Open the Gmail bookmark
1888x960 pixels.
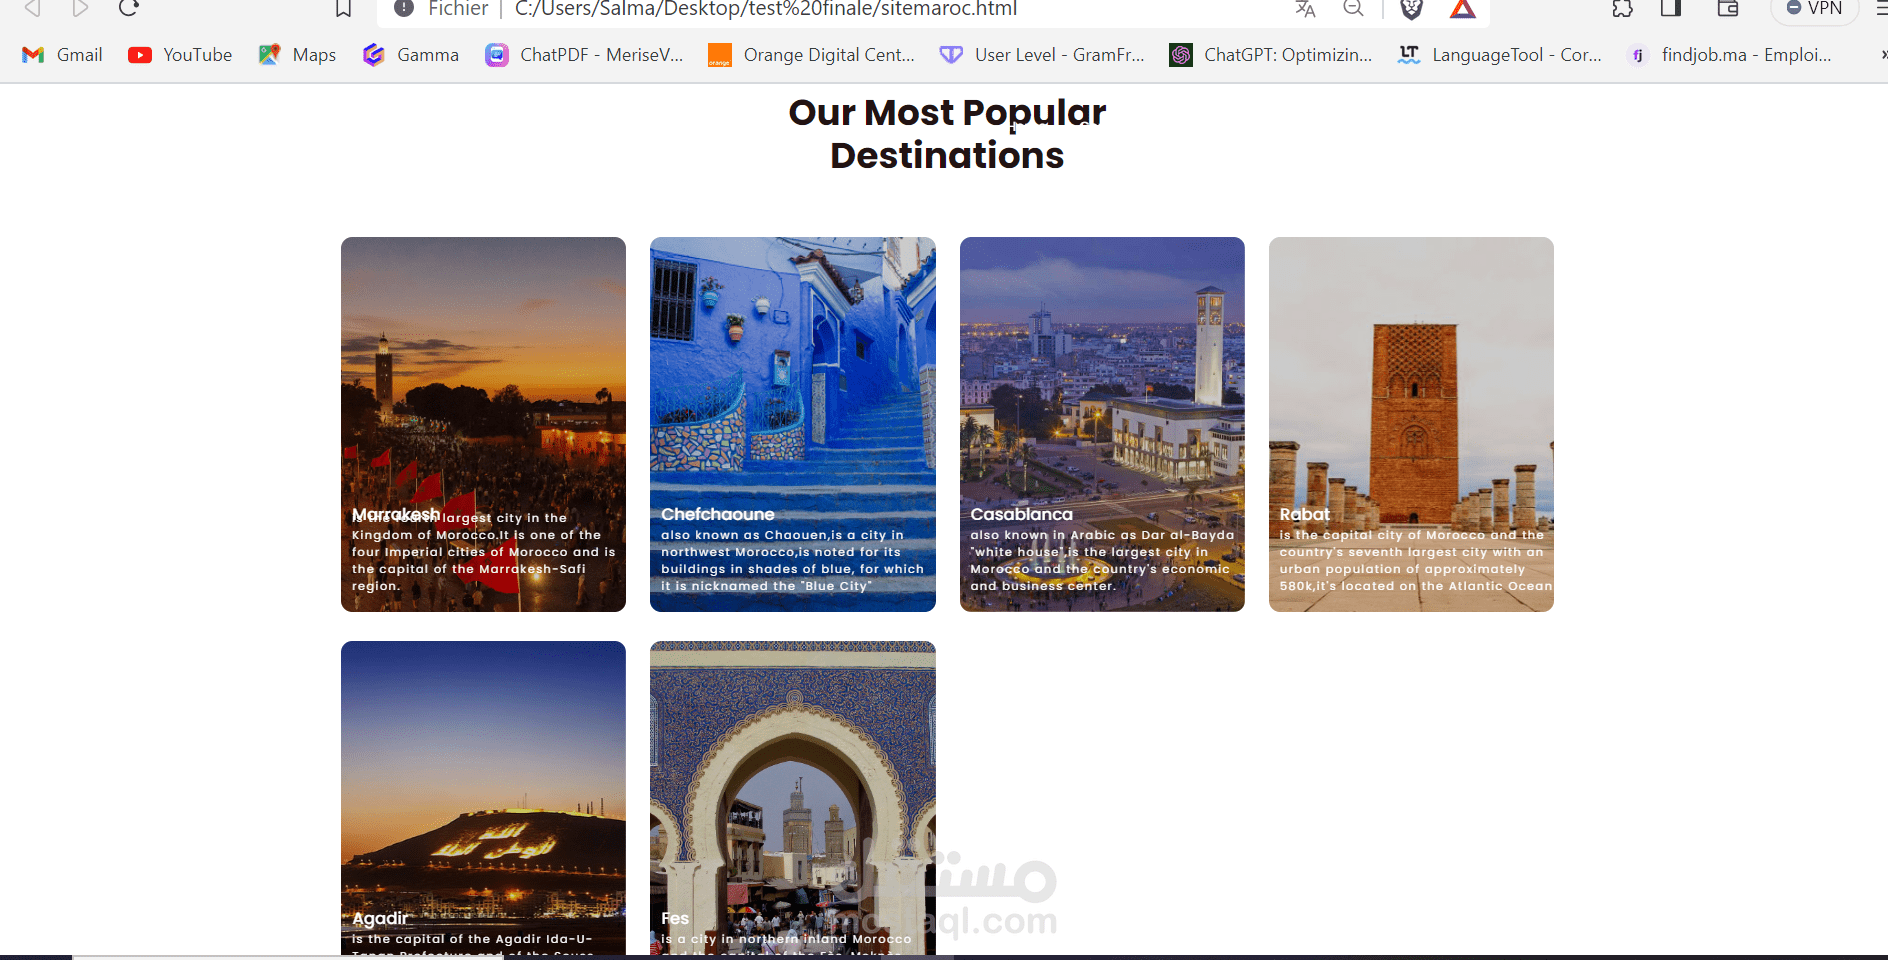(63, 55)
